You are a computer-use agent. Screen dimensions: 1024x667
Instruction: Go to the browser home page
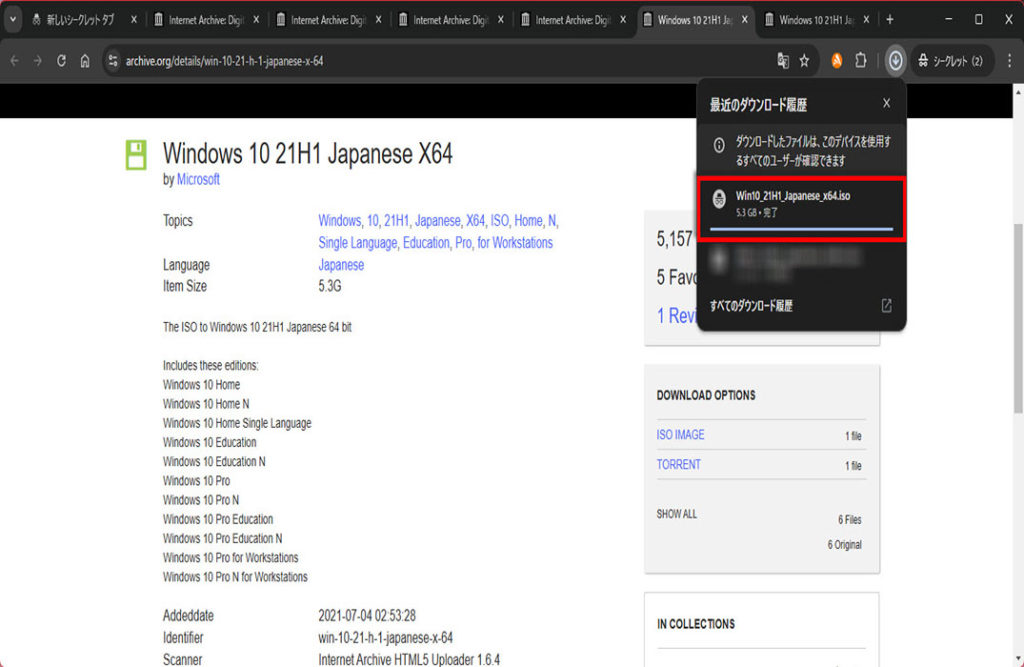tap(85, 61)
